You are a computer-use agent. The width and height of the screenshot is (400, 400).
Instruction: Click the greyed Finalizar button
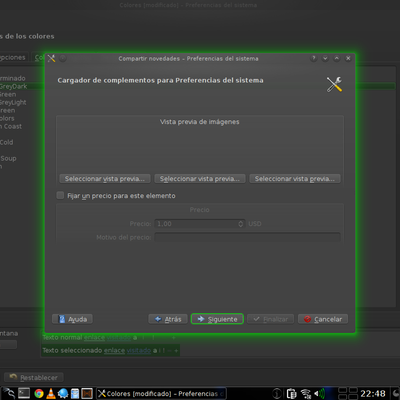[270, 319]
